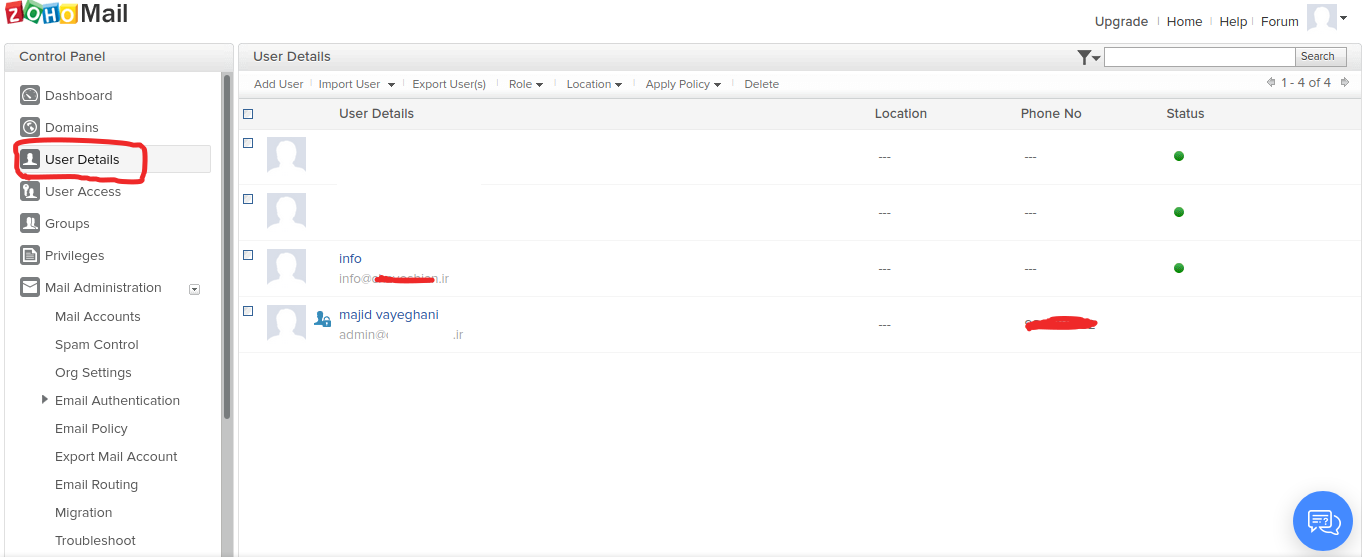Expand the Apply Policy dropdown
This screenshot has height=557, width=1362.
[x=683, y=84]
